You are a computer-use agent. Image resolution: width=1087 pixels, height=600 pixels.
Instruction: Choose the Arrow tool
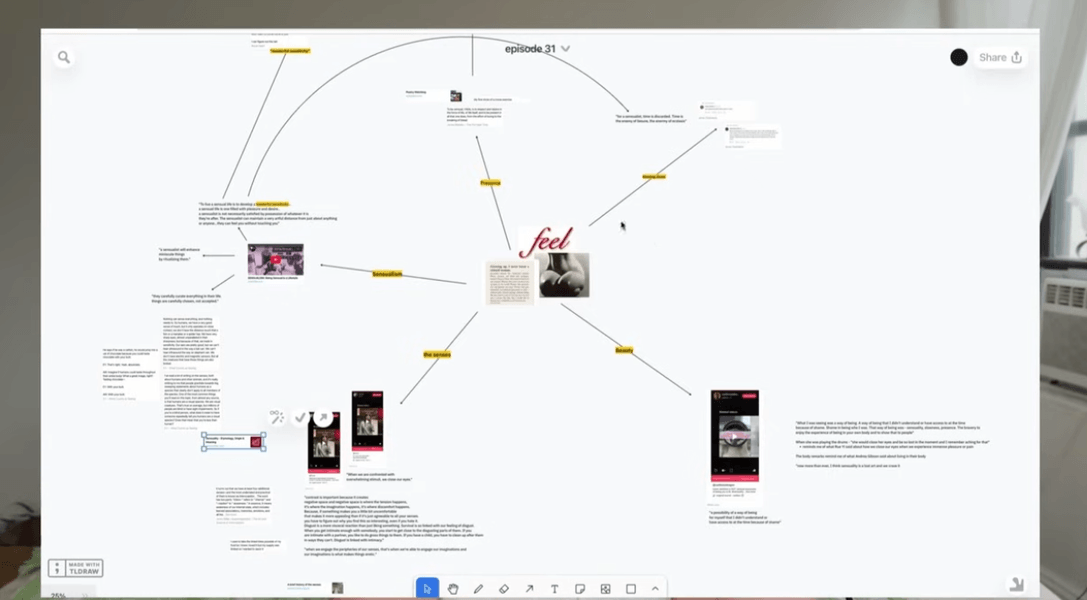[528, 588]
